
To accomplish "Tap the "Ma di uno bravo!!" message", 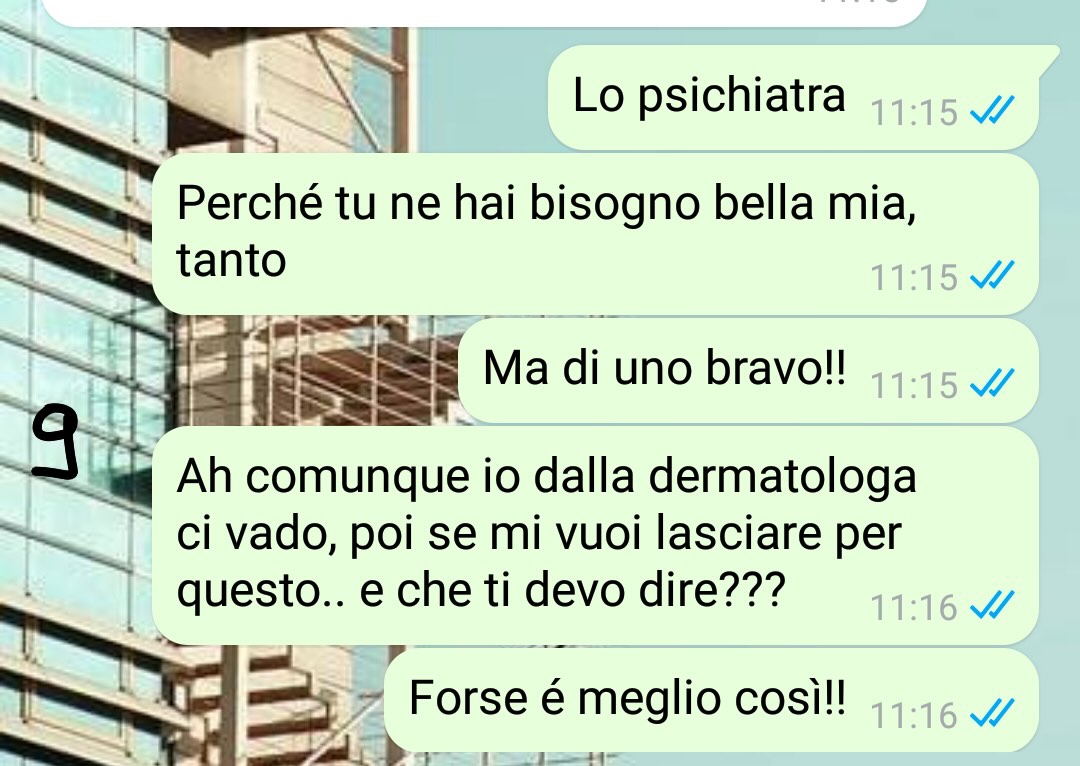I will 748,371.
